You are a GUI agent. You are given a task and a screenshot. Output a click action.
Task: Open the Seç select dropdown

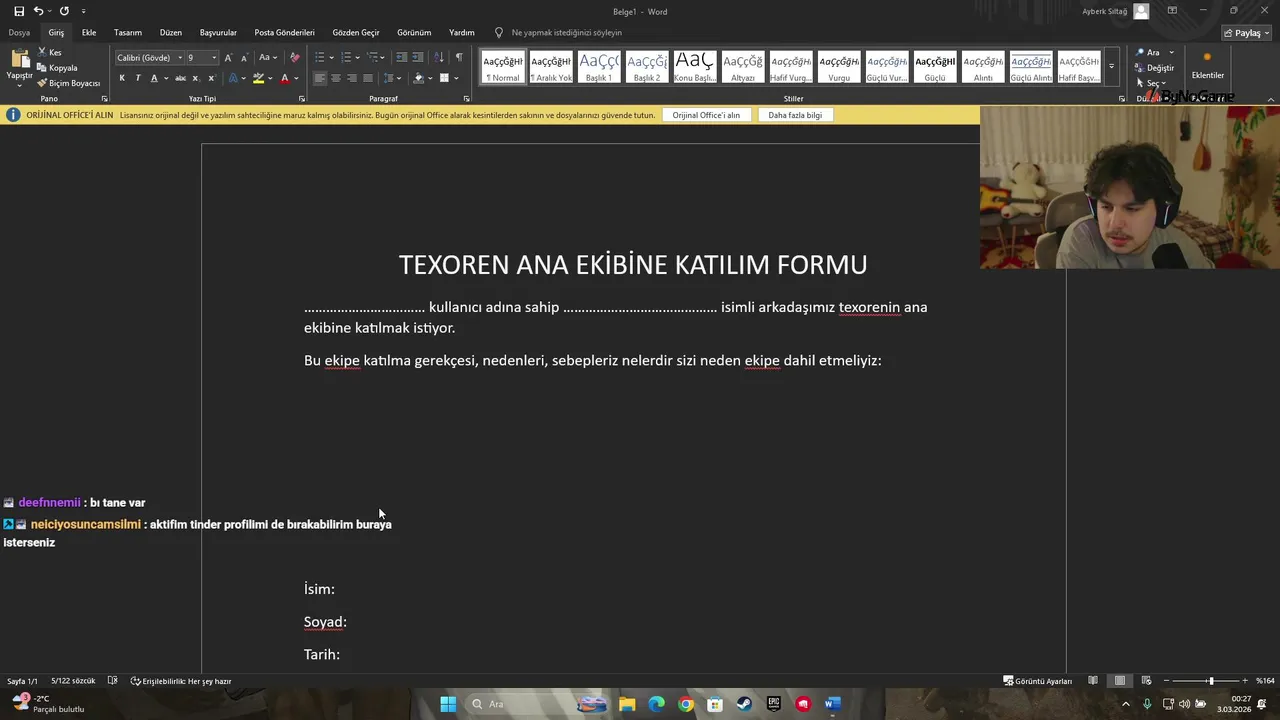pyautogui.click(x=1150, y=83)
